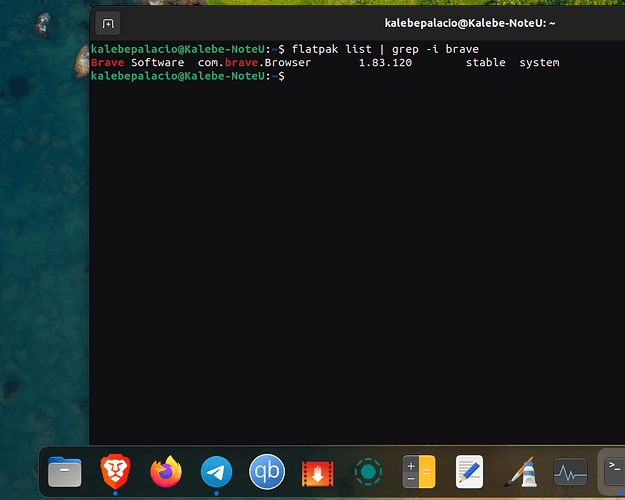Viewport: 625px width, 500px height.
Task: Open the teal circle screen recorder icon
Action: [368, 470]
